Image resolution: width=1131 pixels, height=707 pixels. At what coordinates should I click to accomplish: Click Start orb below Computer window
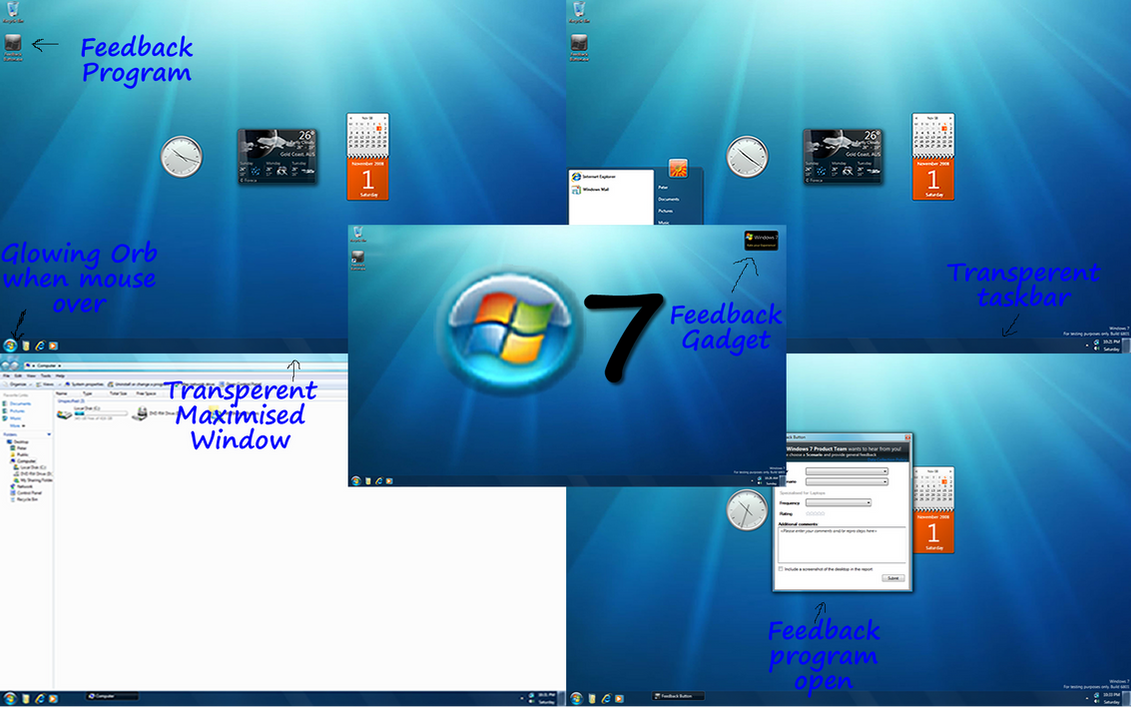(10, 698)
